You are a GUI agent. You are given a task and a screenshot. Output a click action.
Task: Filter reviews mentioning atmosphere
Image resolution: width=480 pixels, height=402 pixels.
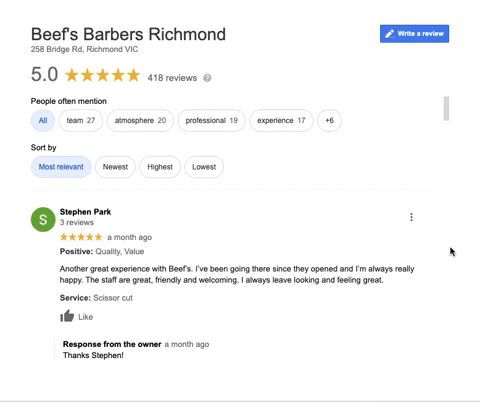tap(140, 120)
